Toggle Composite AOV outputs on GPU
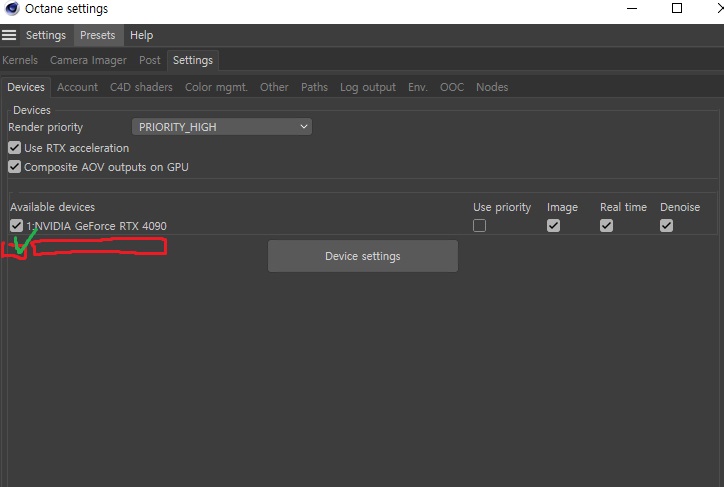 14,167
